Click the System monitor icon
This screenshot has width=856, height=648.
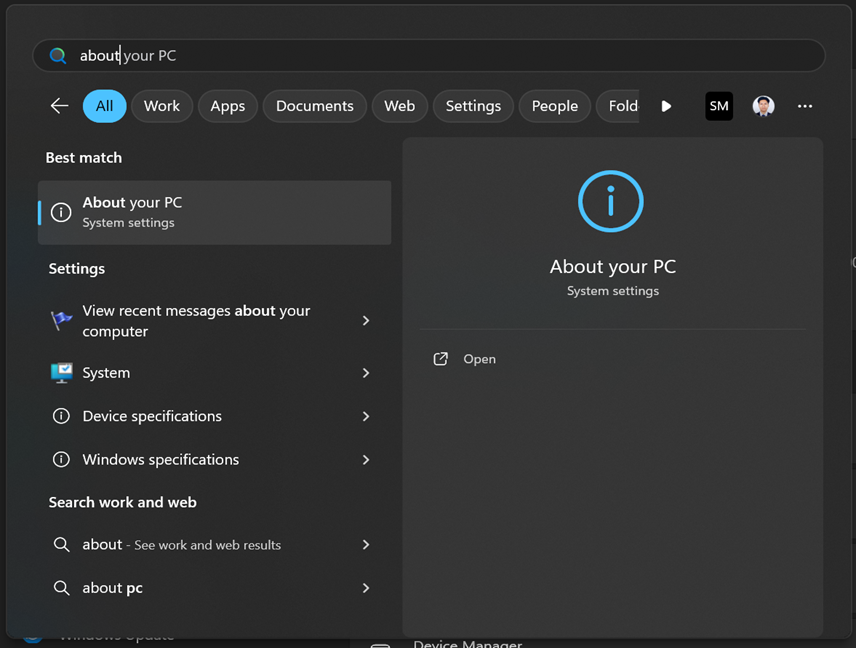click(61, 373)
